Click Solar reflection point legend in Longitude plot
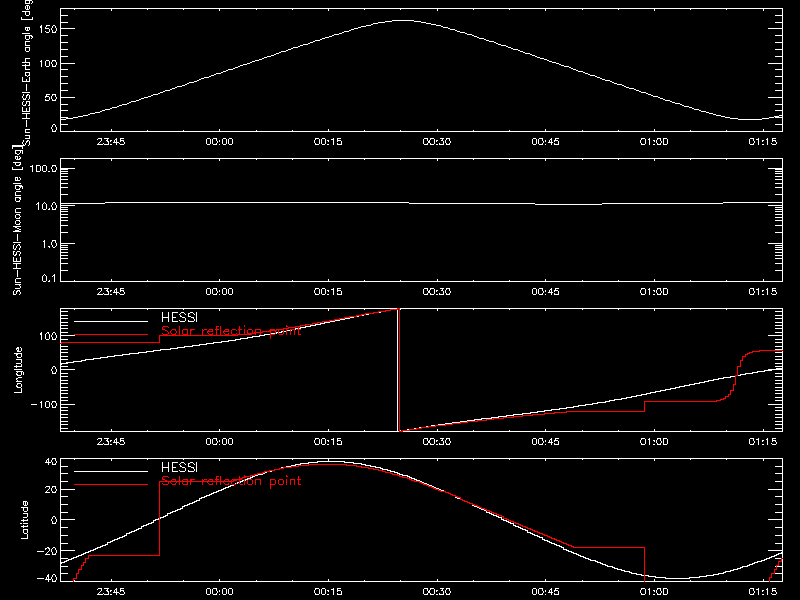This screenshot has height=600, width=800. [231, 331]
